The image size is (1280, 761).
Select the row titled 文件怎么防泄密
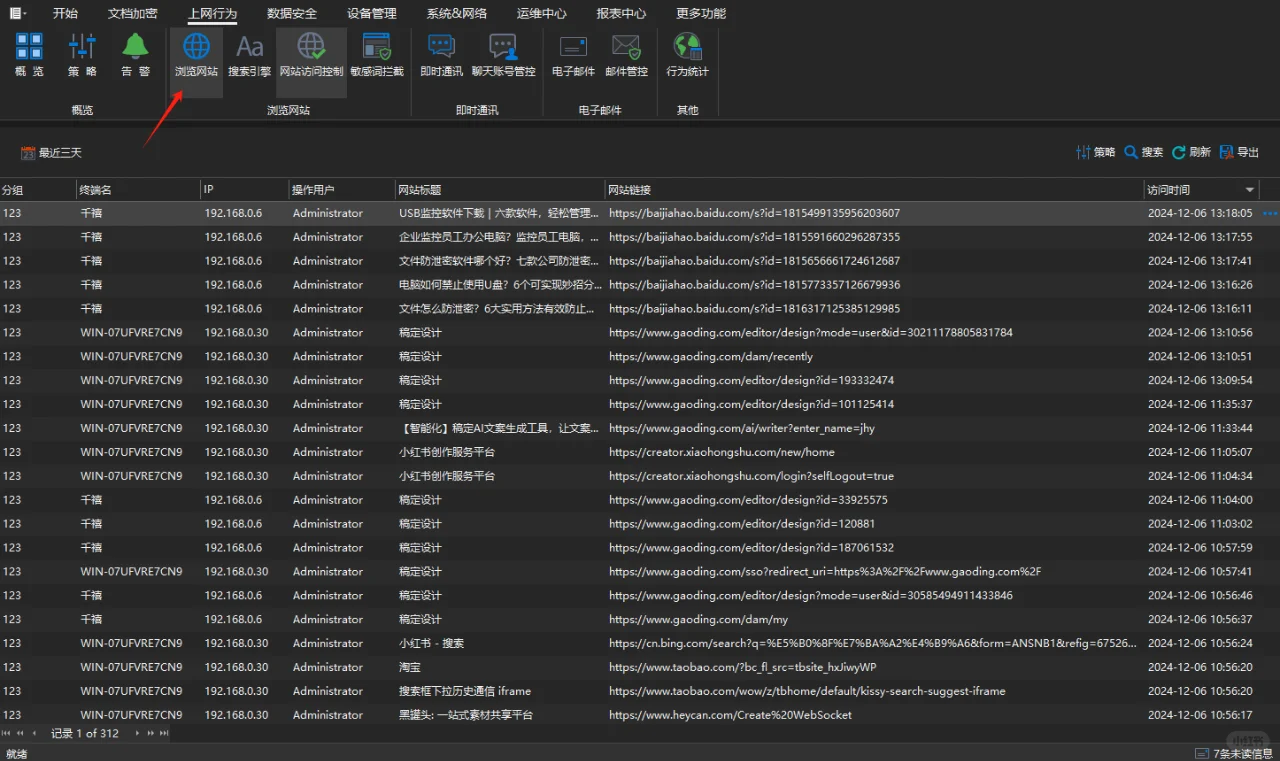(x=640, y=309)
